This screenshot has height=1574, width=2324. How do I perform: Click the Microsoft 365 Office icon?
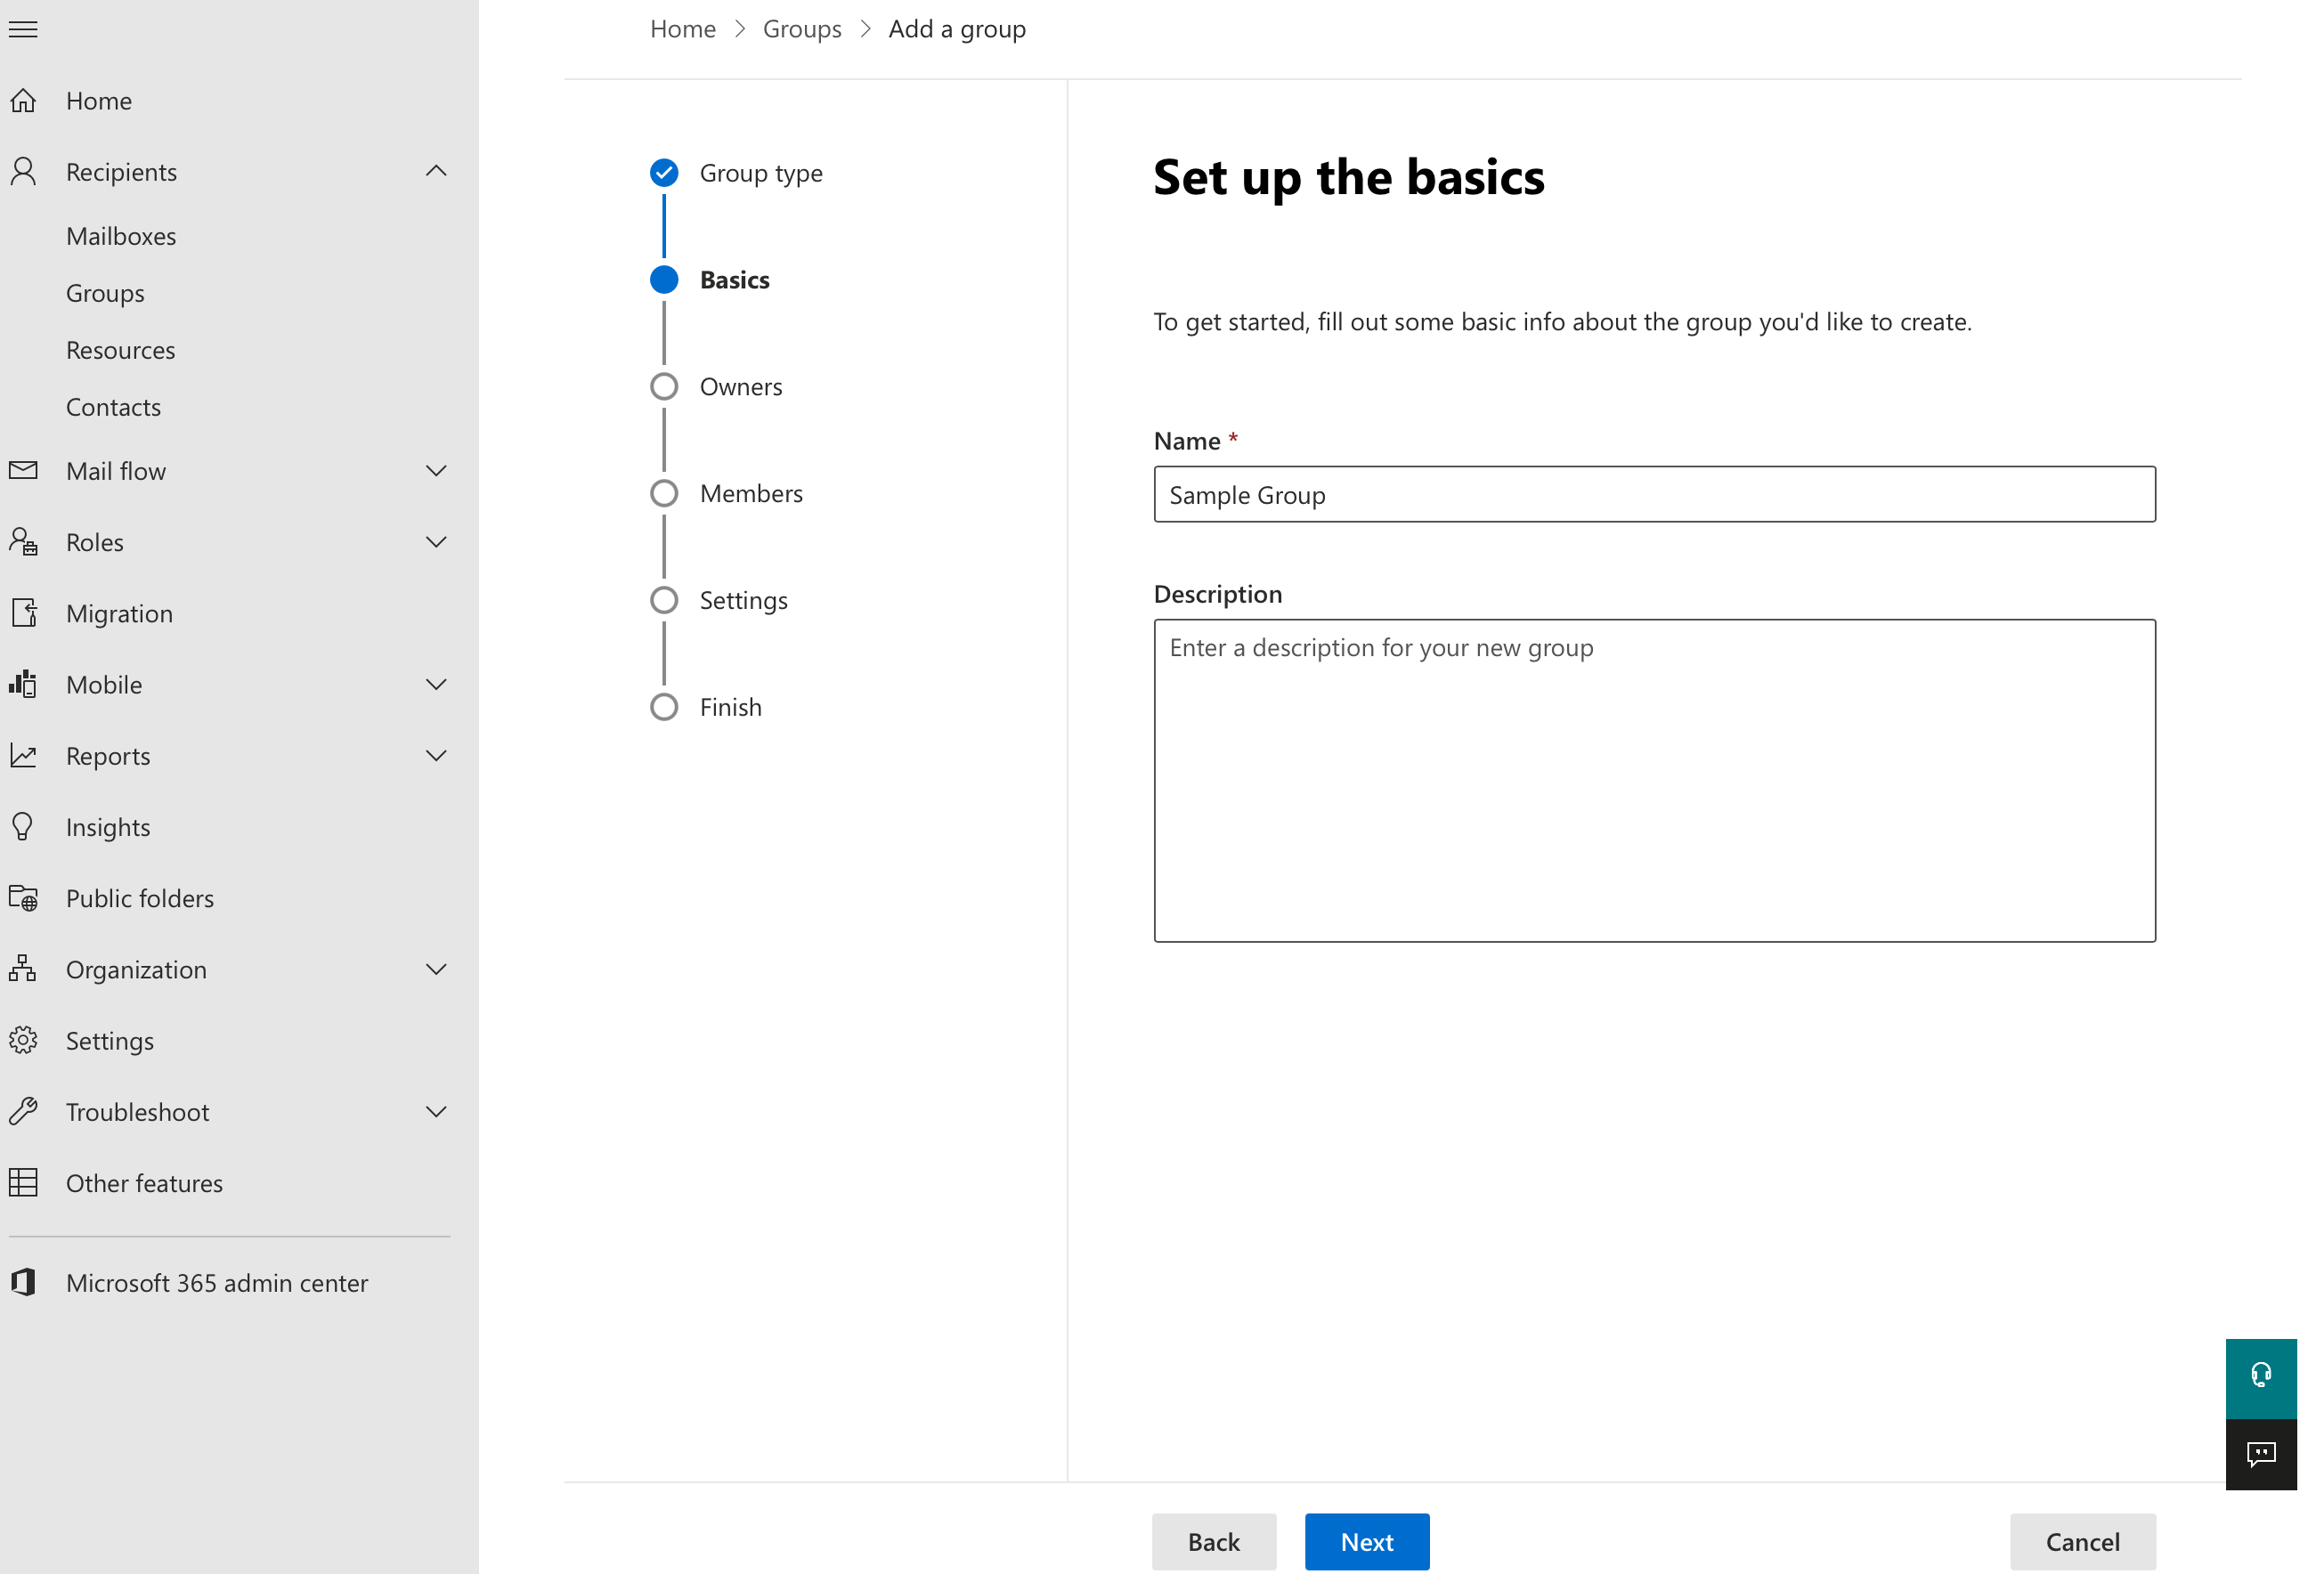[23, 1282]
